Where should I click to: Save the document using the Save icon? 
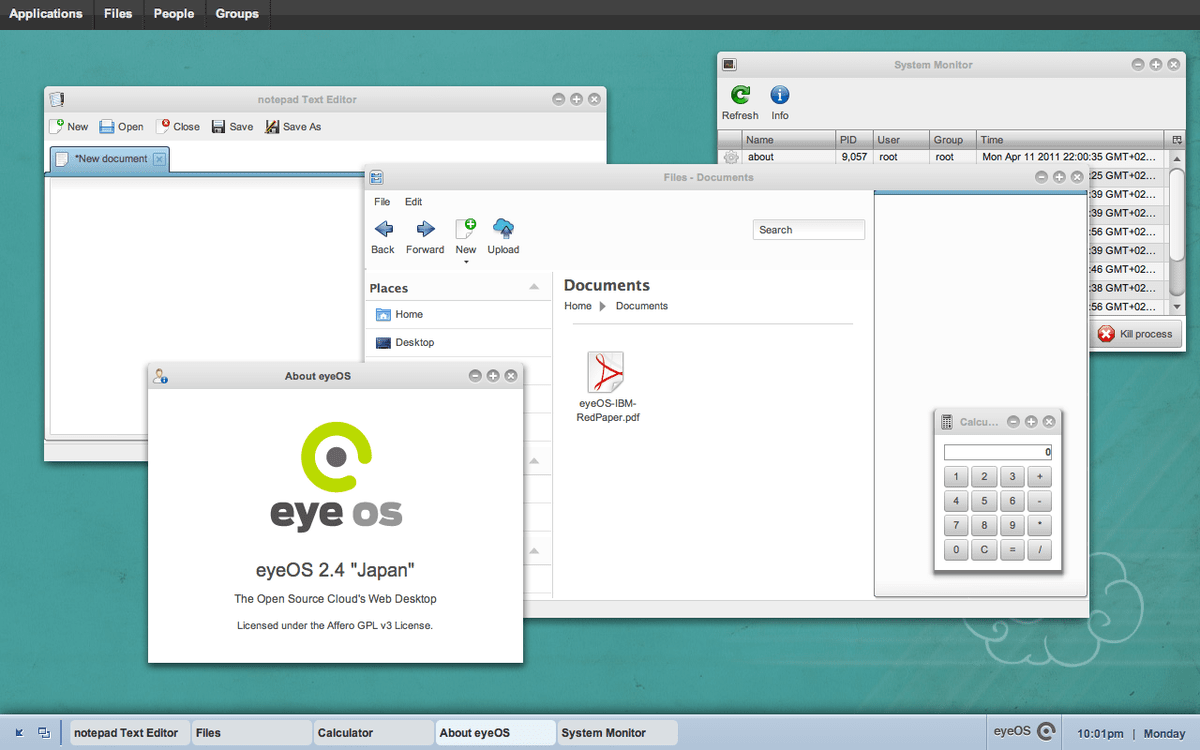(232, 126)
